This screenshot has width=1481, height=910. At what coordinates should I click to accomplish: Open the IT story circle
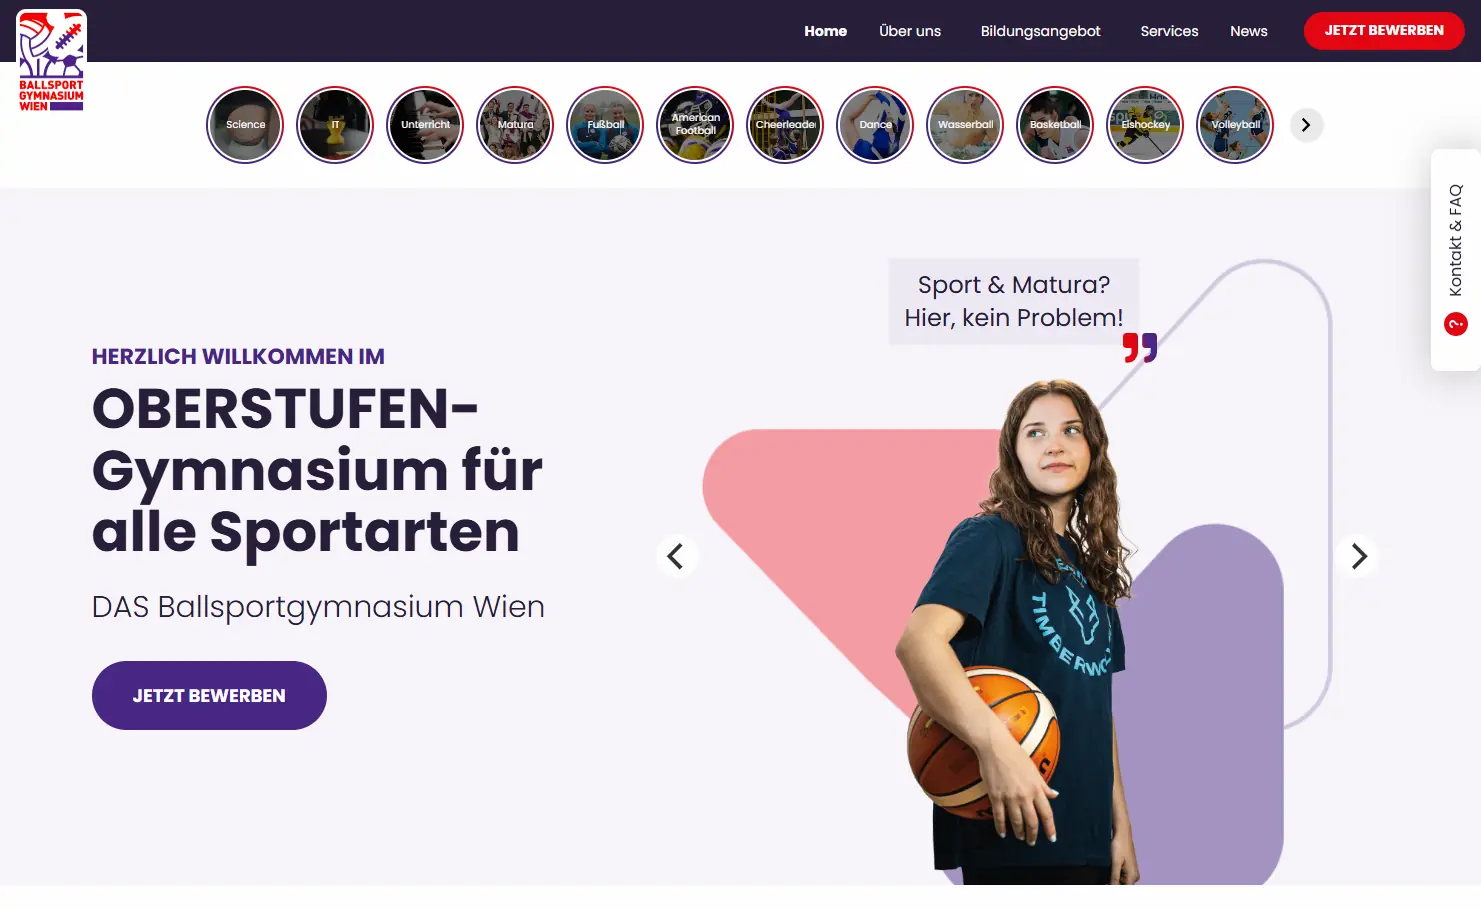coord(335,125)
